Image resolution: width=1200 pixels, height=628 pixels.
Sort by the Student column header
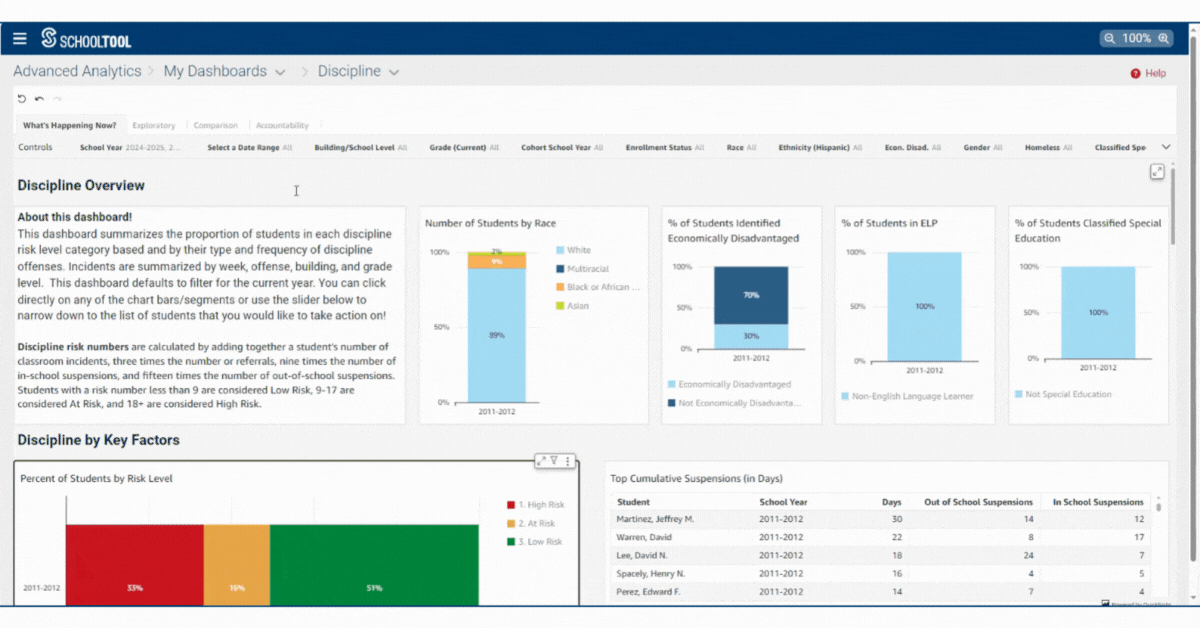tap(633, 502)
